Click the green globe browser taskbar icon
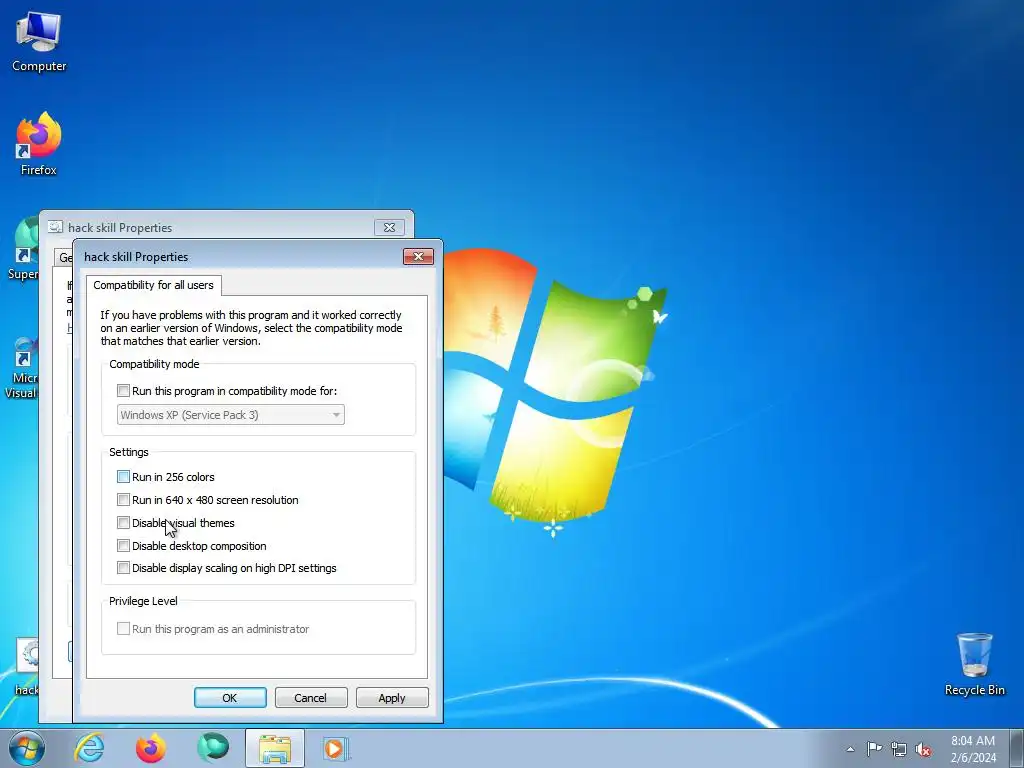The width and height of the screenshot is (1024, 768). pyautogui.click(x=213, y=748)
